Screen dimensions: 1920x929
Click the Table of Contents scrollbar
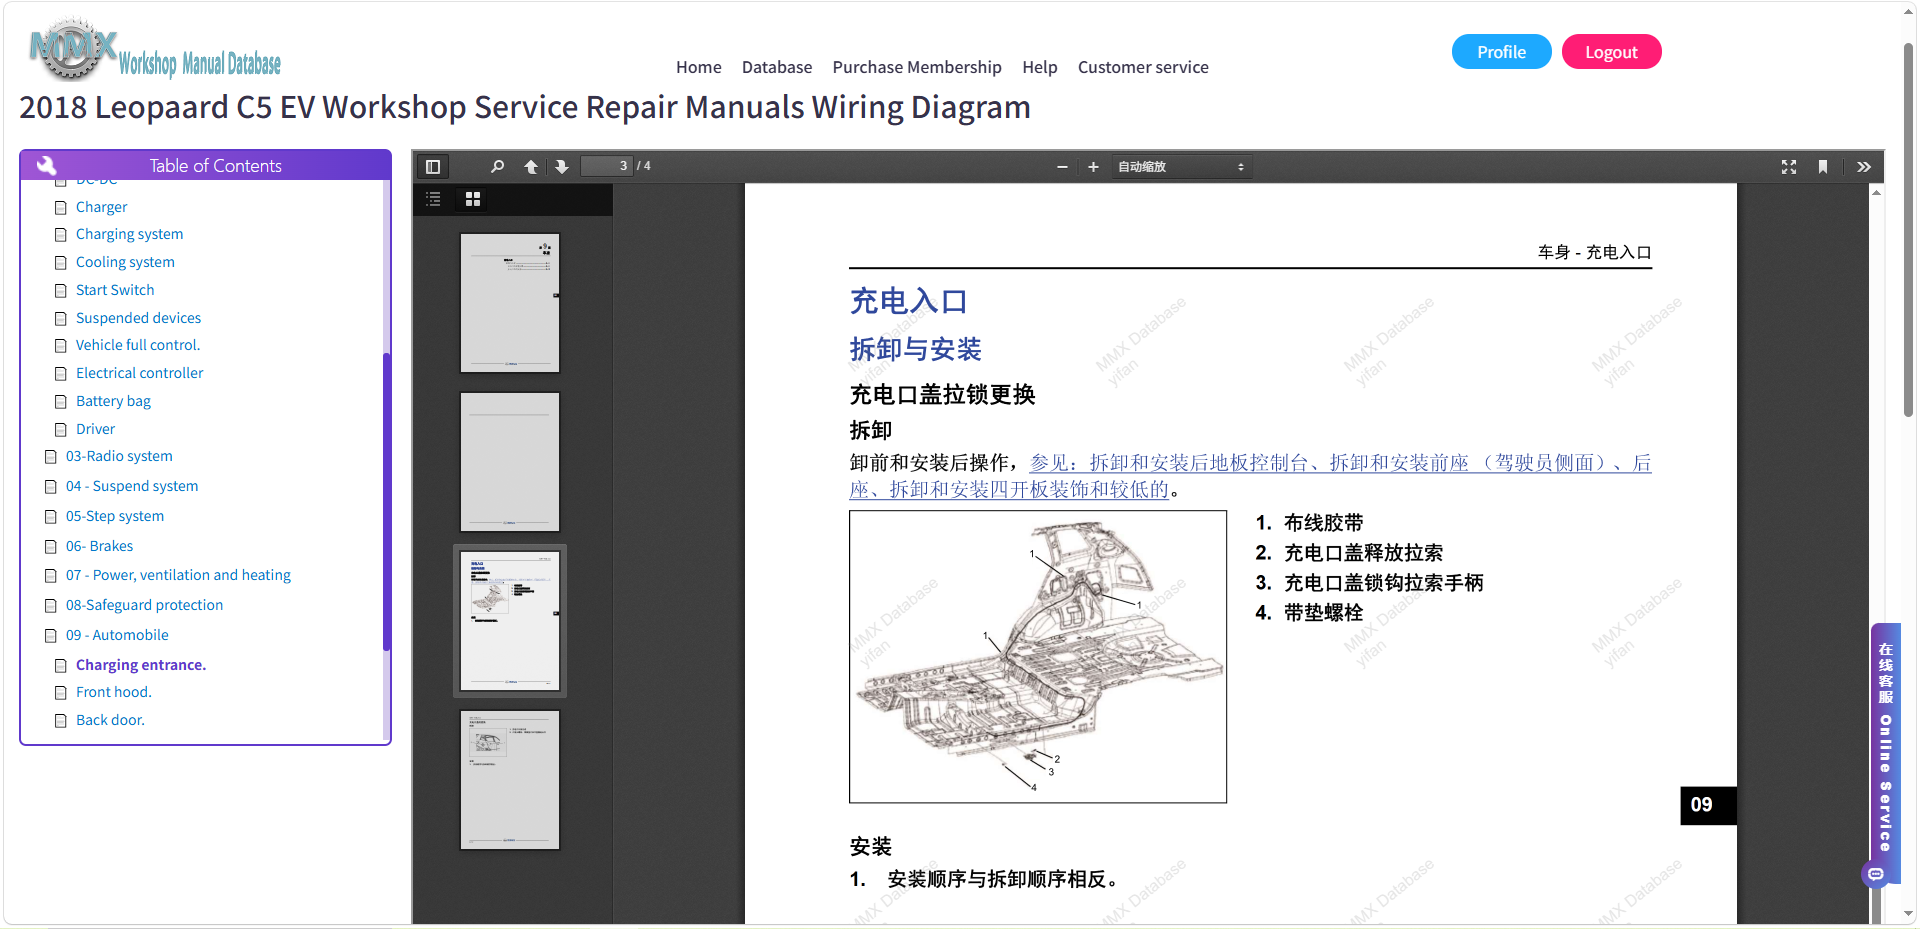pyautogui.click(x=386, y=500)
